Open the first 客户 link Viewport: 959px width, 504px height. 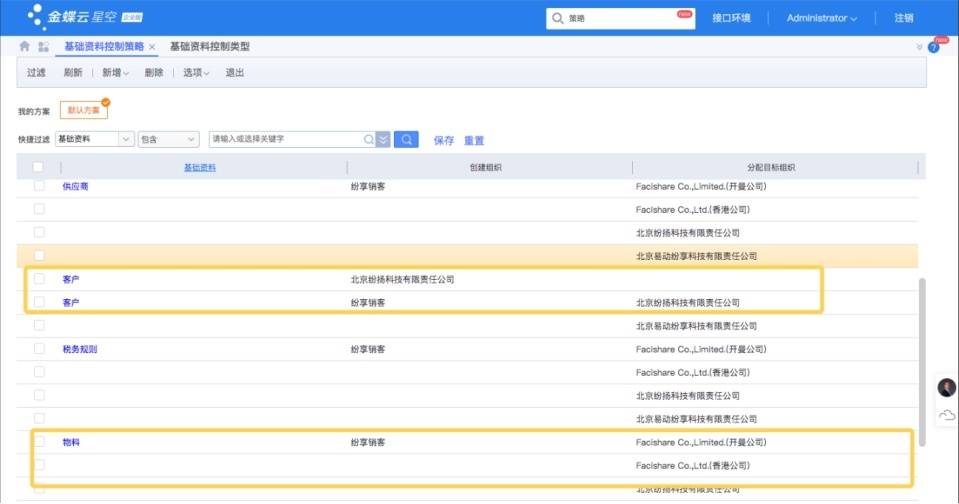(71, 279)
